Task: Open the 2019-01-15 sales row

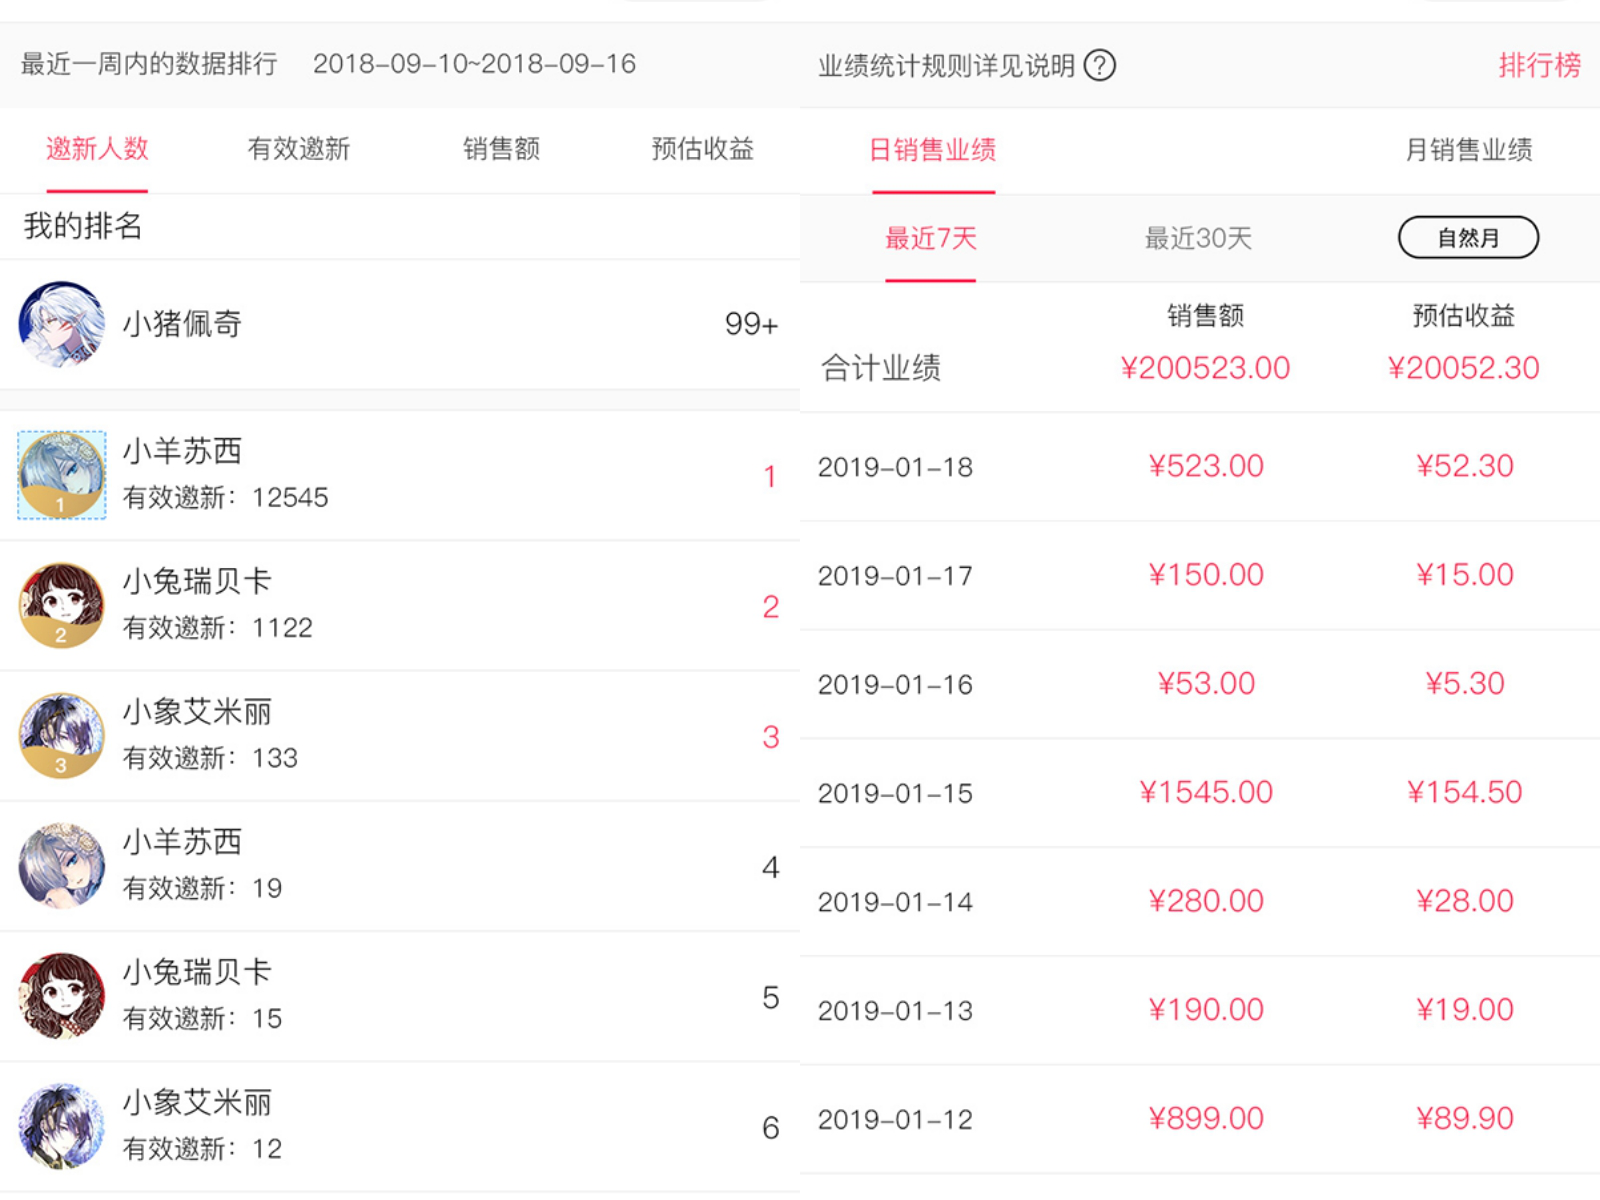Action: [1200, 793]
